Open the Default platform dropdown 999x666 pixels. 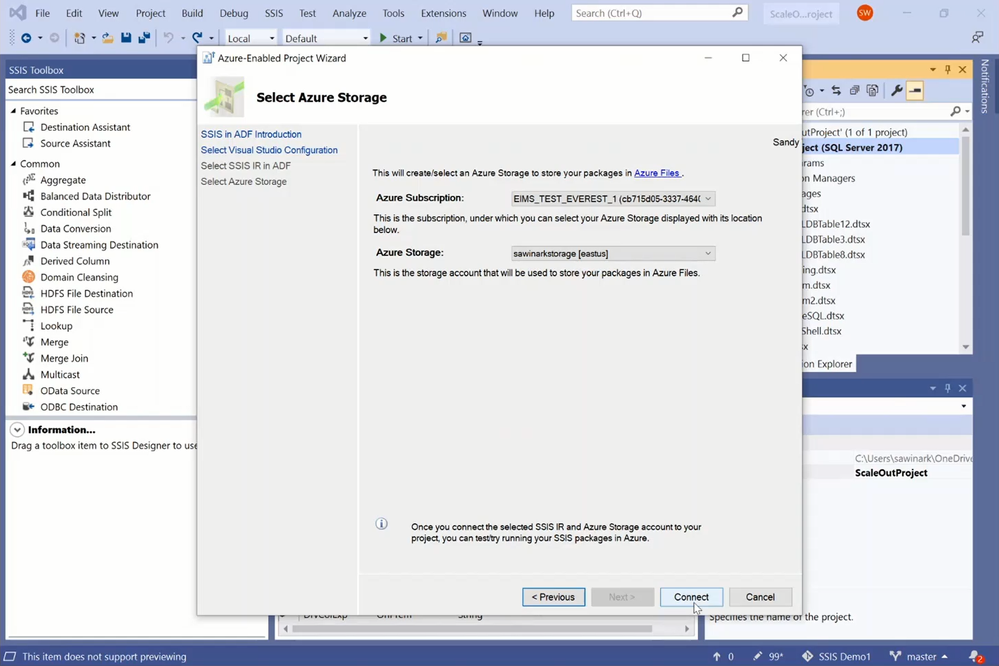[x=326, y=38]
